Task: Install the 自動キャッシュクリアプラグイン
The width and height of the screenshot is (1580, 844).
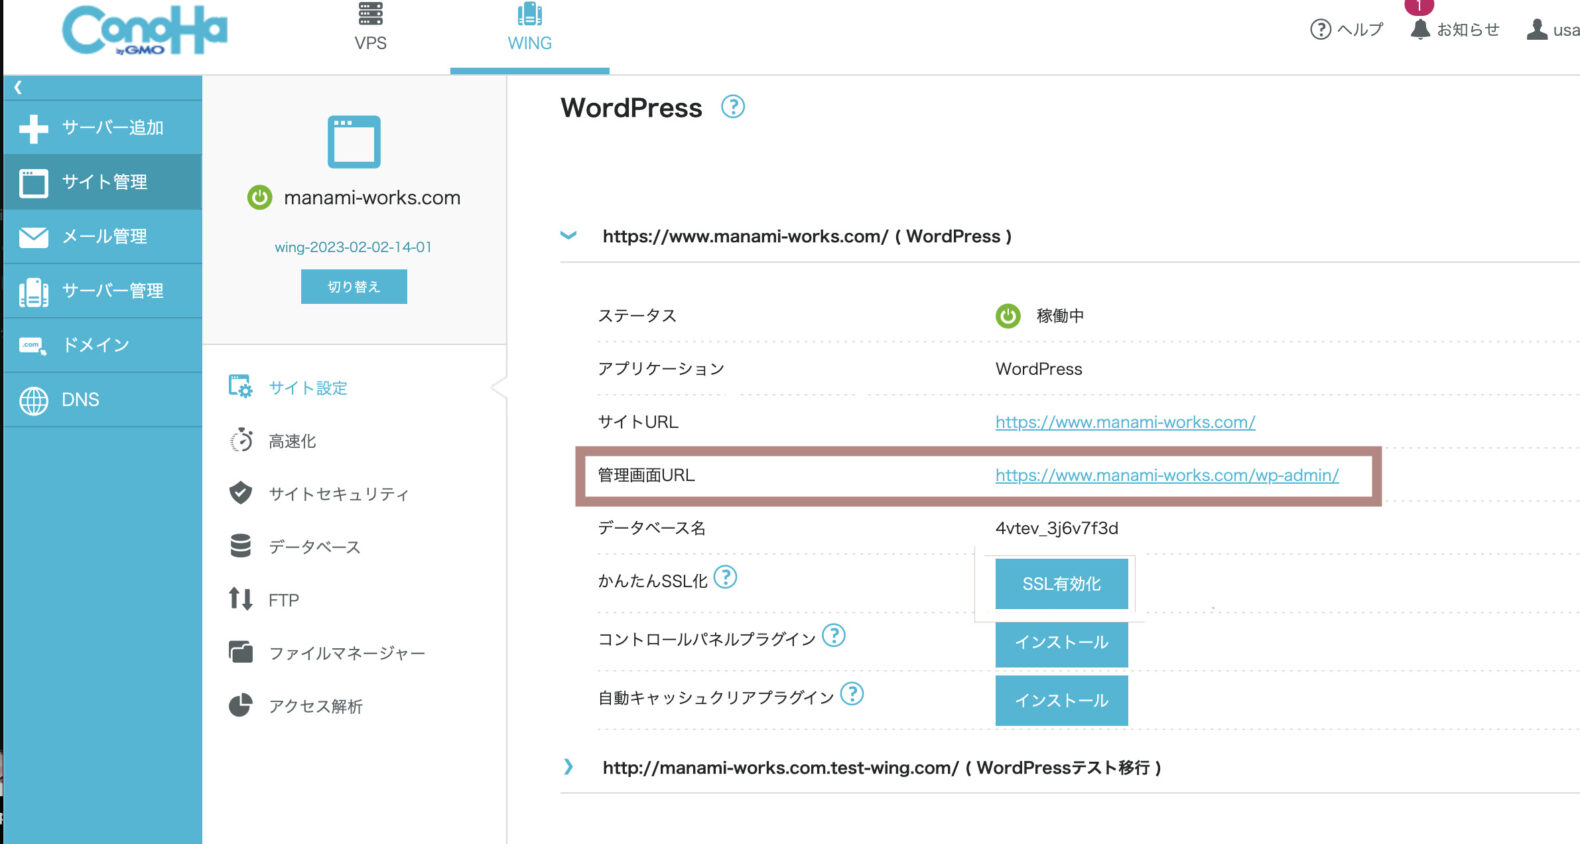Action: 1061,701
